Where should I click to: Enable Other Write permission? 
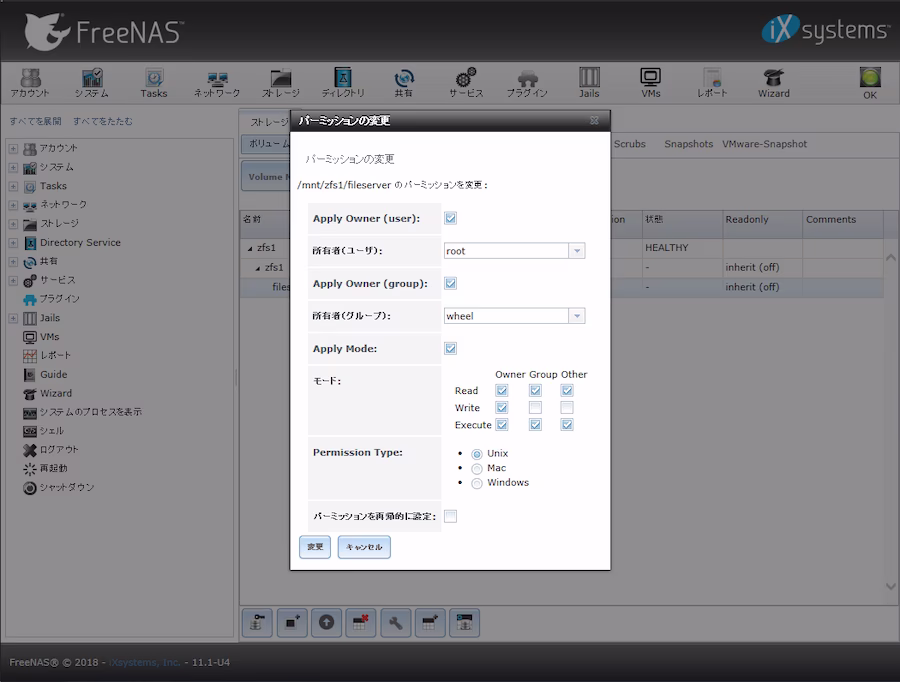[x=567, y=408]
